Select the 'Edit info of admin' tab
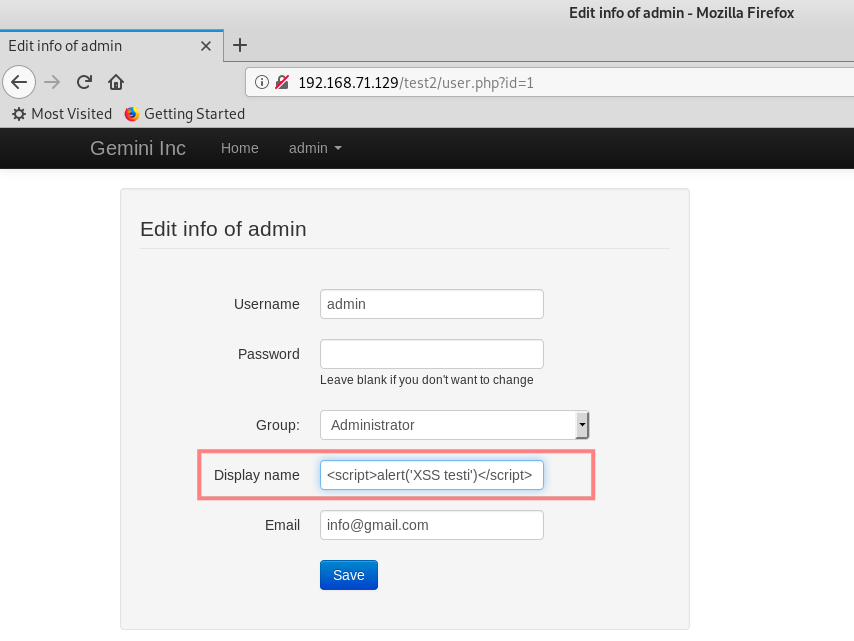854x641 pixels. [112, 46]
